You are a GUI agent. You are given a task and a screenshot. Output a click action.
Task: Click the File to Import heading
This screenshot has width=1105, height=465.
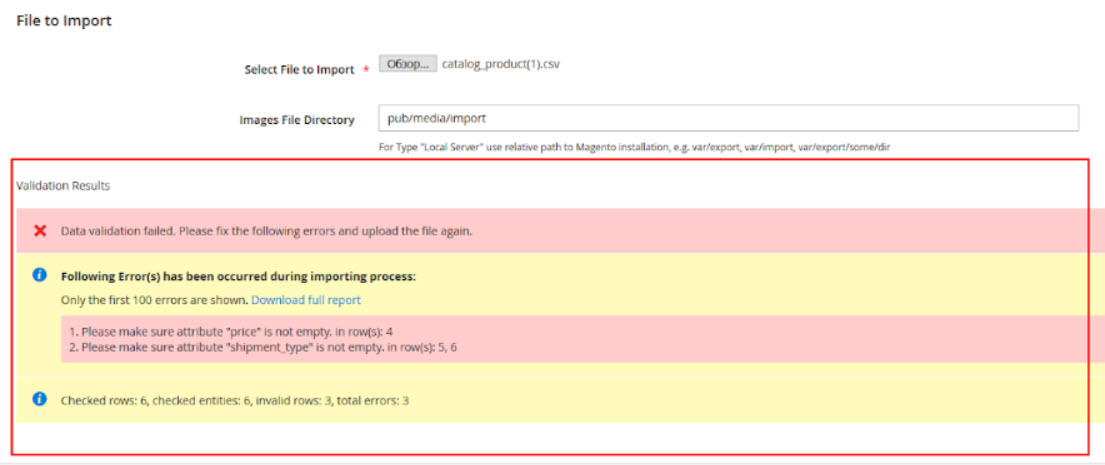(x=64, y=21)
